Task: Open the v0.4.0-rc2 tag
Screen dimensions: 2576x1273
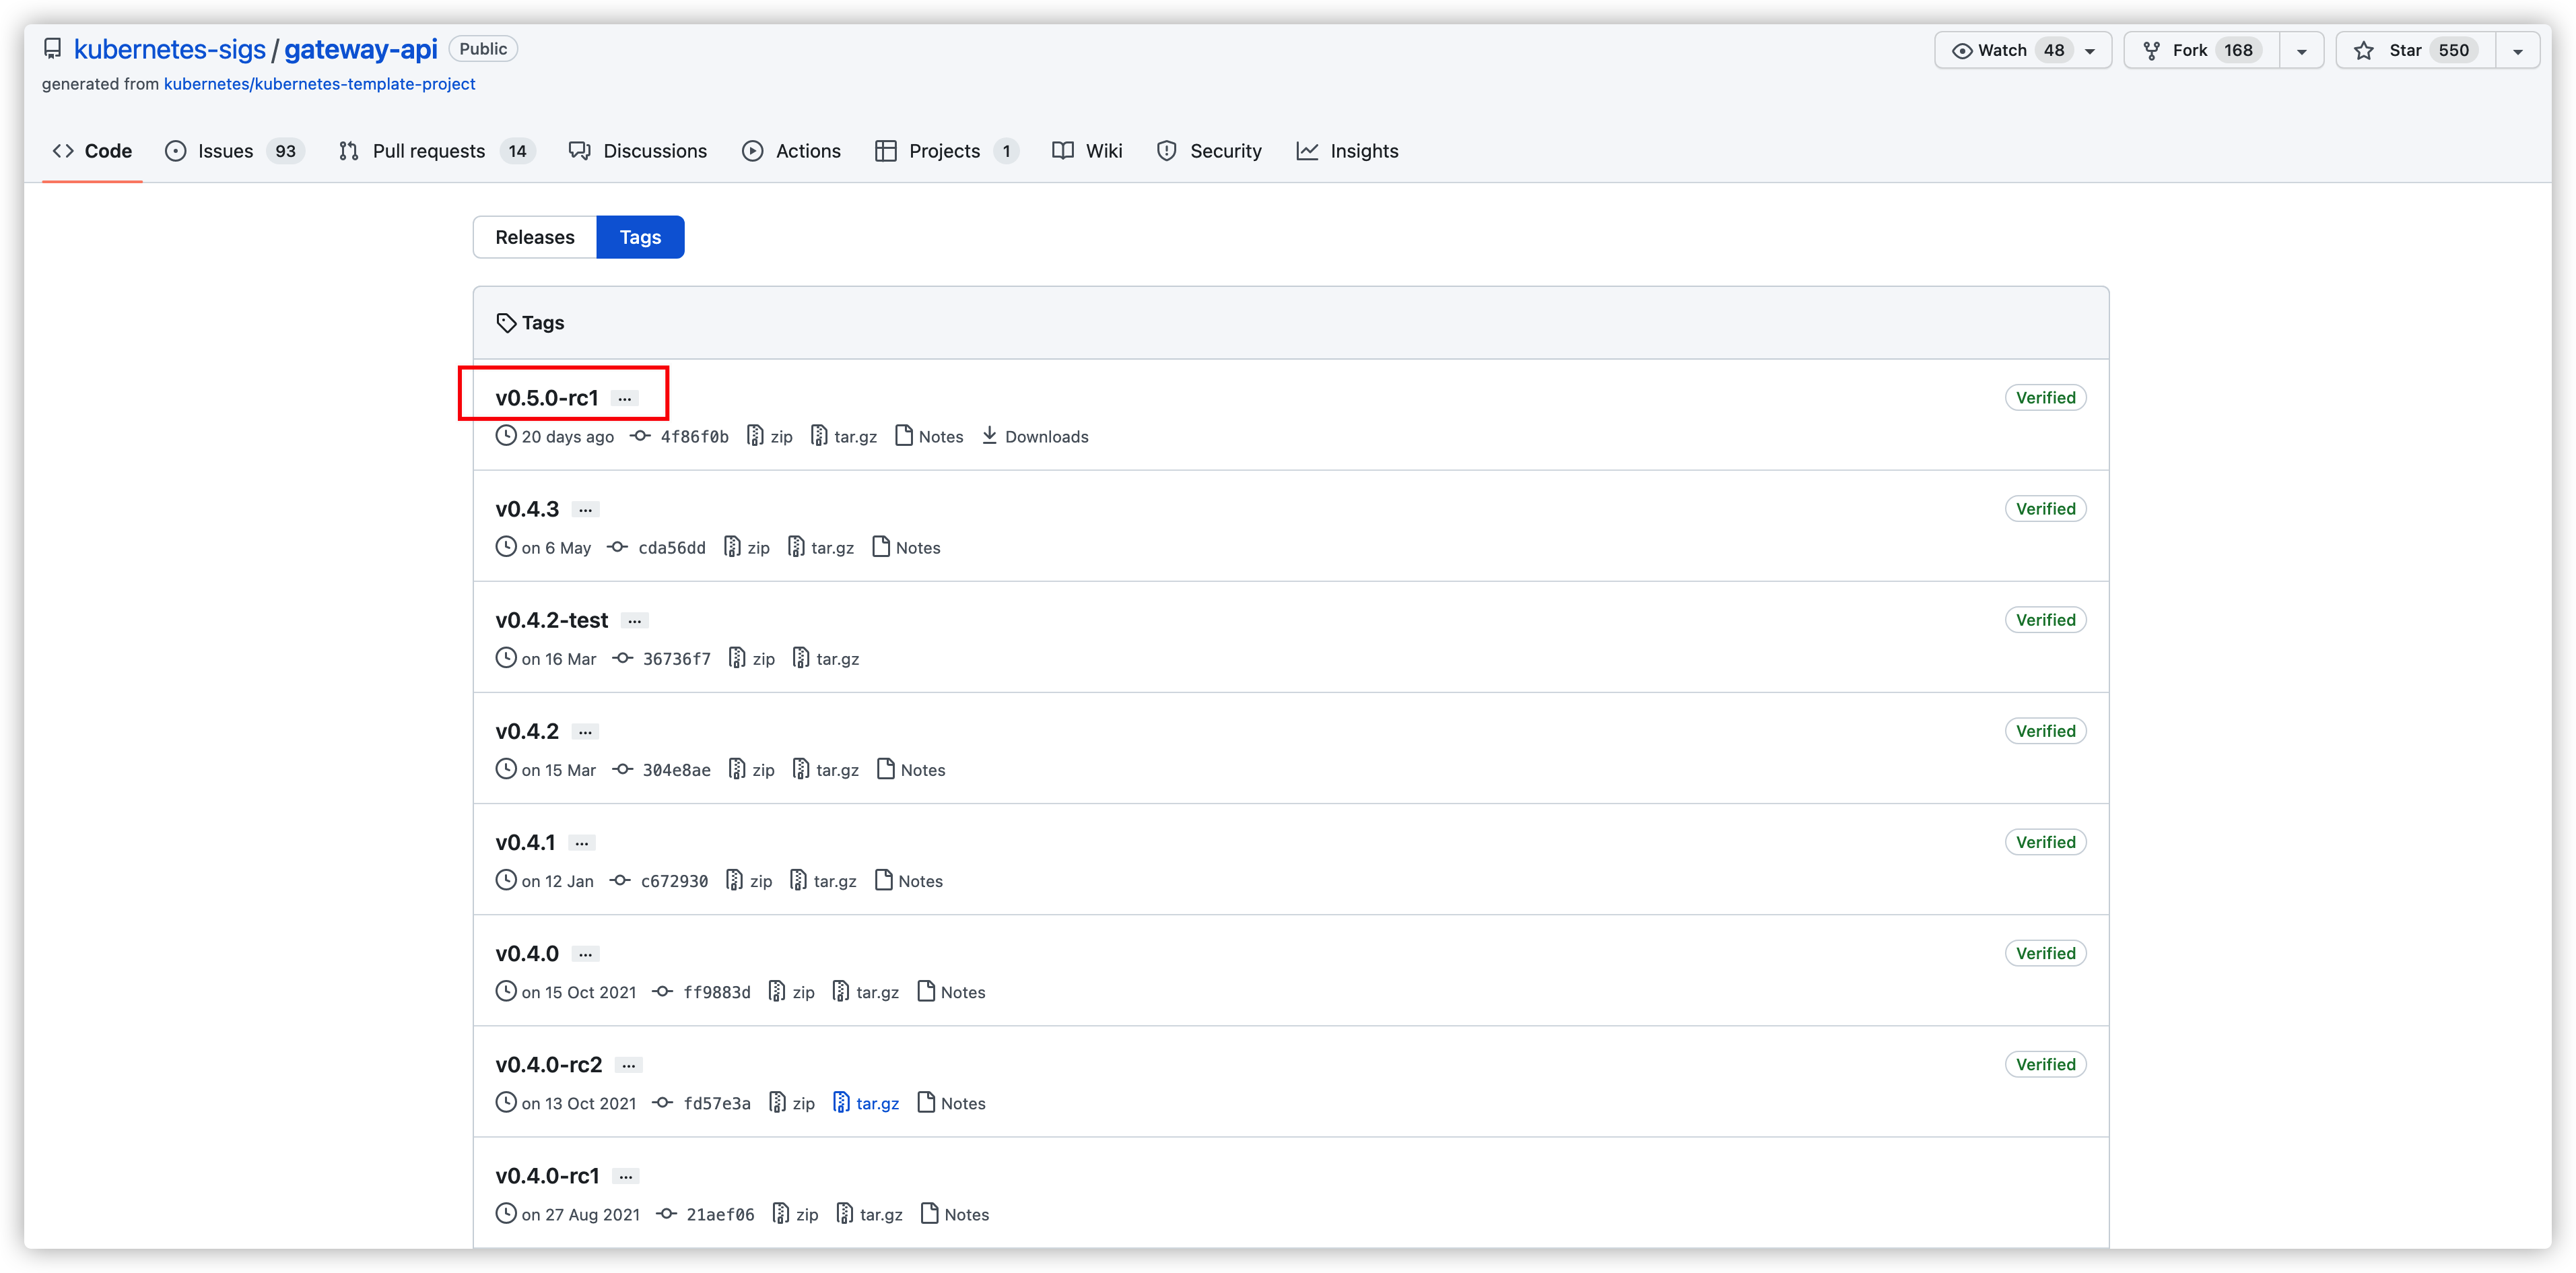Action: pyautogui.click(x=549, y=1064)
